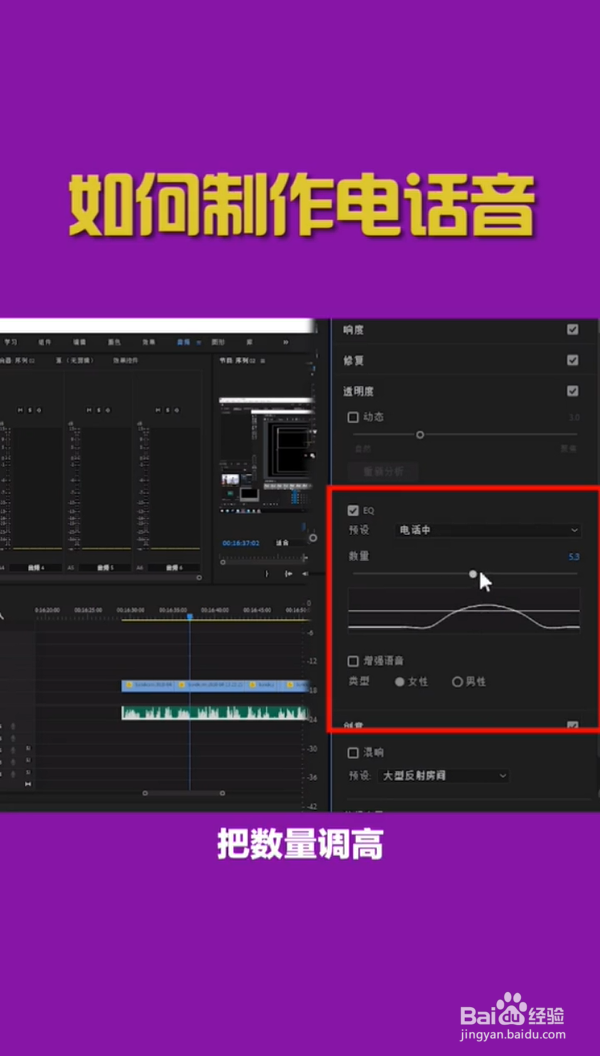This screenshot has width=600, height=1056.
Task: Open the EQ 预设 dropdown 电话中
Action: coord(487,530)
